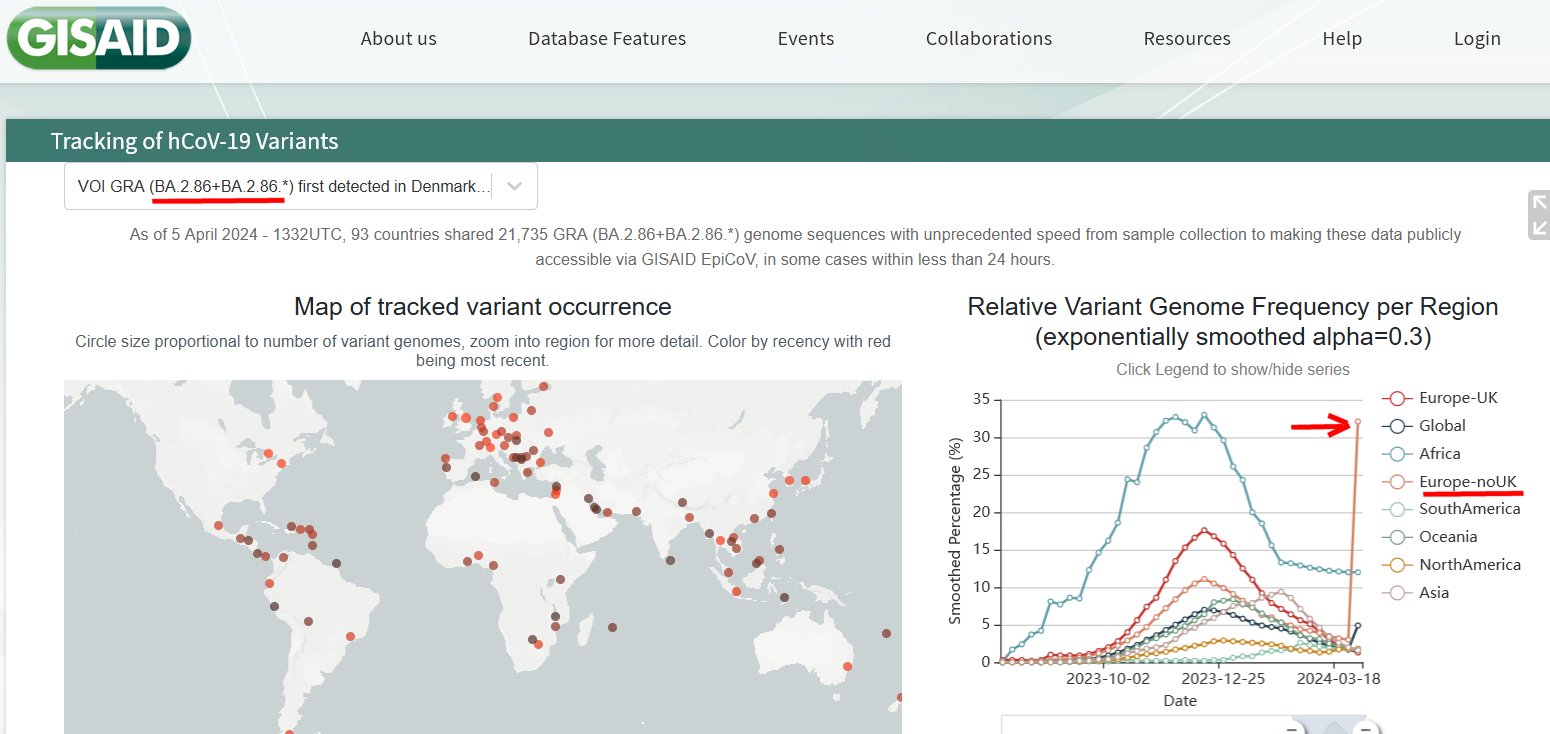Open the Database Features menu

pos(607,39)
